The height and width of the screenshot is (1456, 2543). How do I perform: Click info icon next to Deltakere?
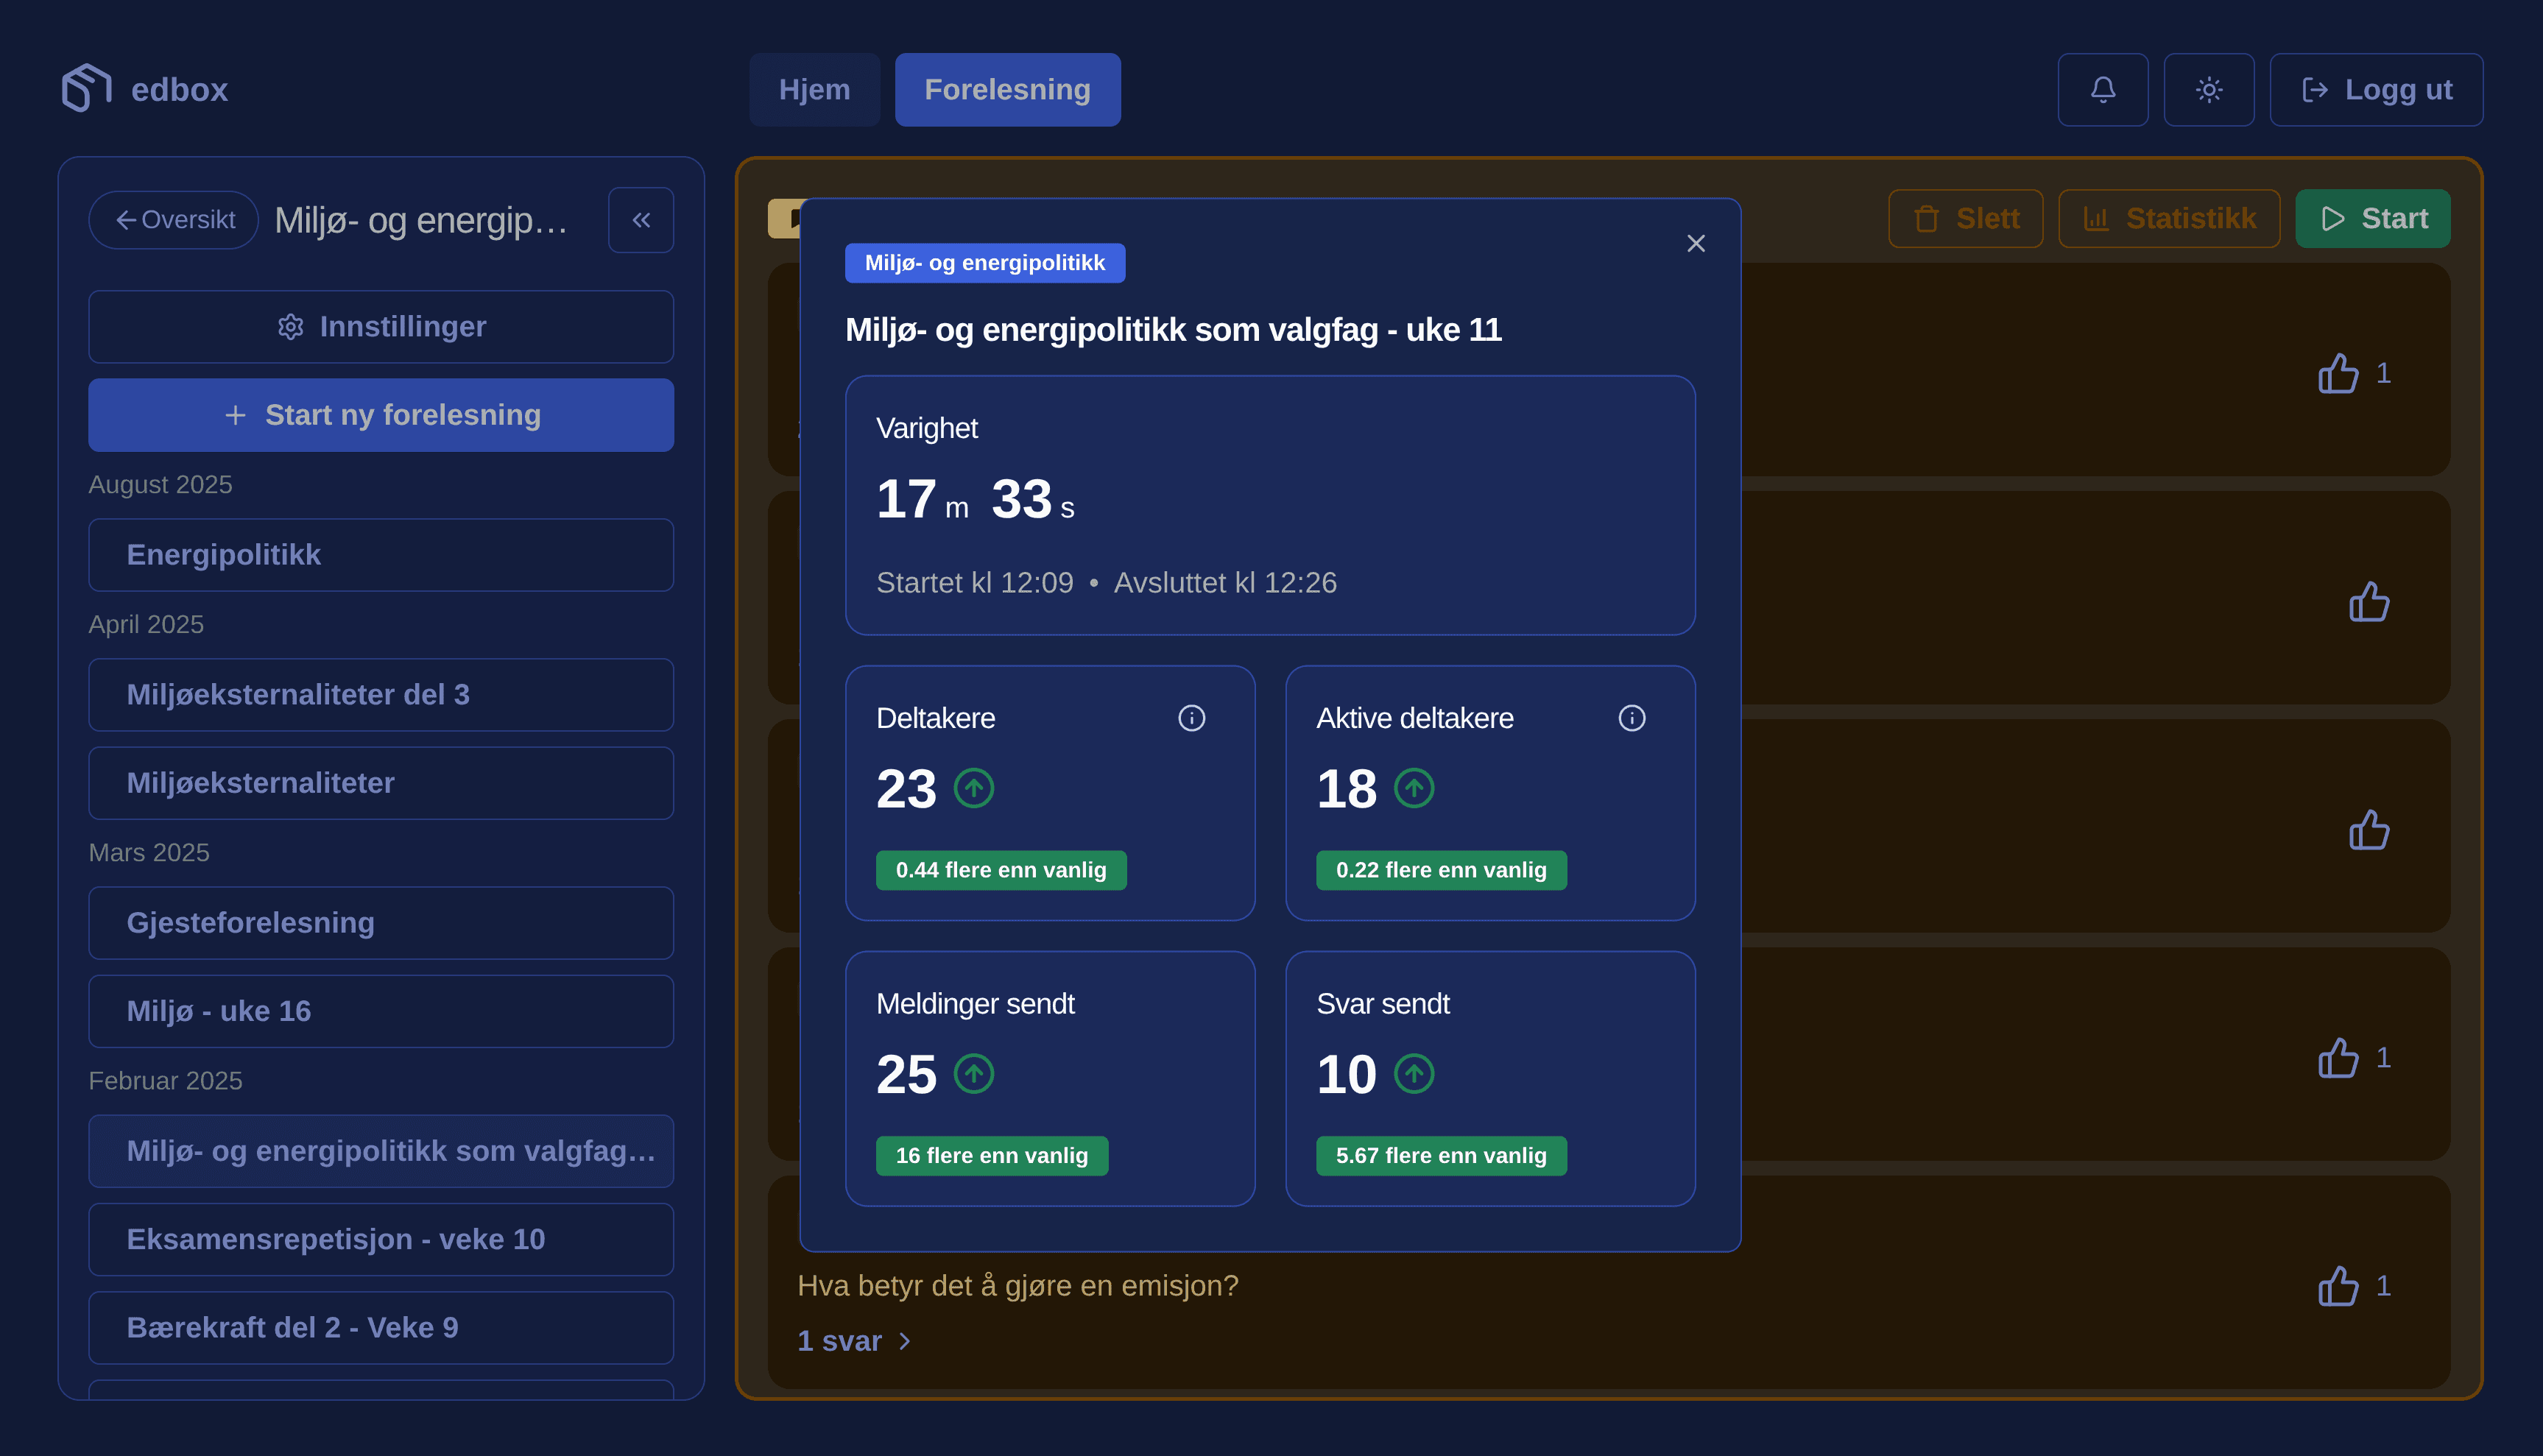1191,718
